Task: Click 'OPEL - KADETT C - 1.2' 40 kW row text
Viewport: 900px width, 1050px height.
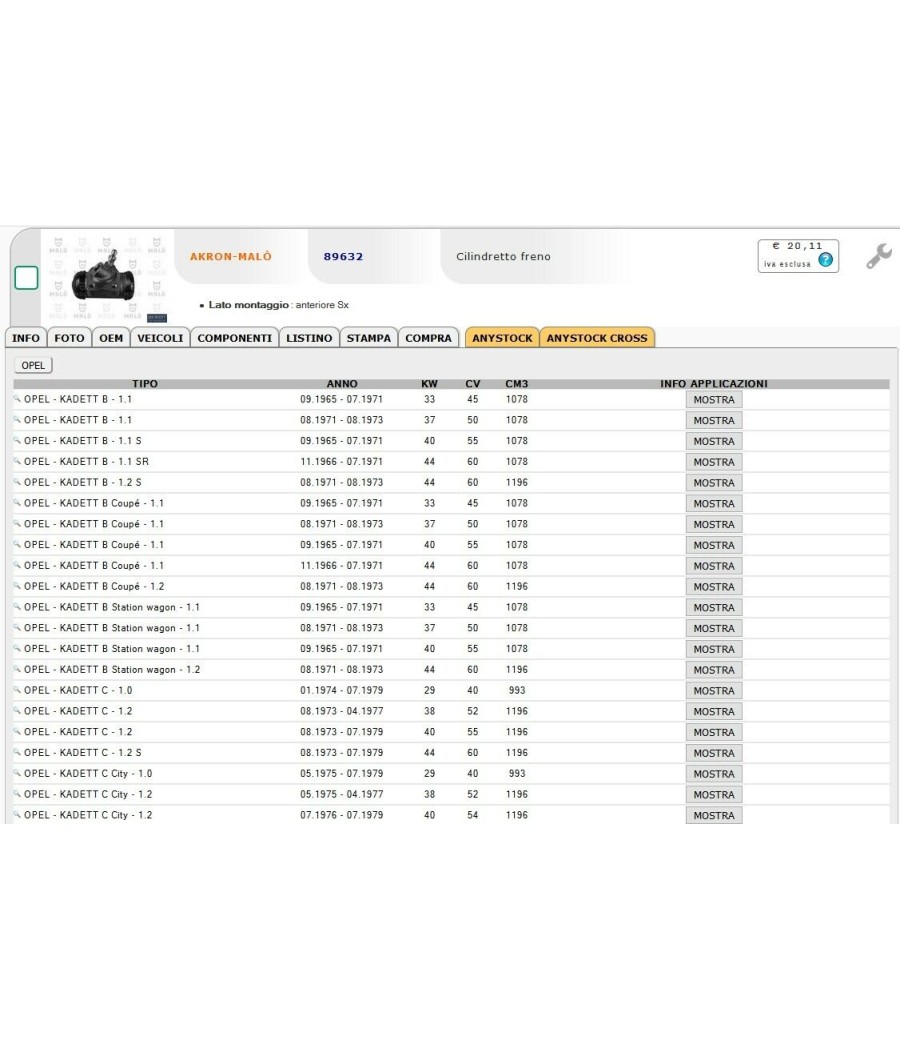Action: coord(78,731)
